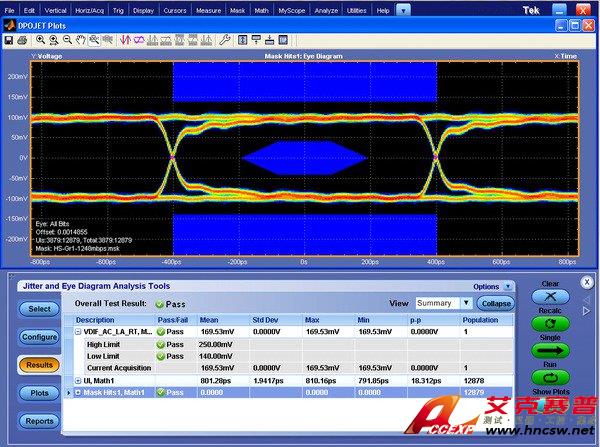Image resolution: width=600 pixels, height=447 pixels.
Task: Expand the UI, Math1 measurement row
Action: click(79, 381)
